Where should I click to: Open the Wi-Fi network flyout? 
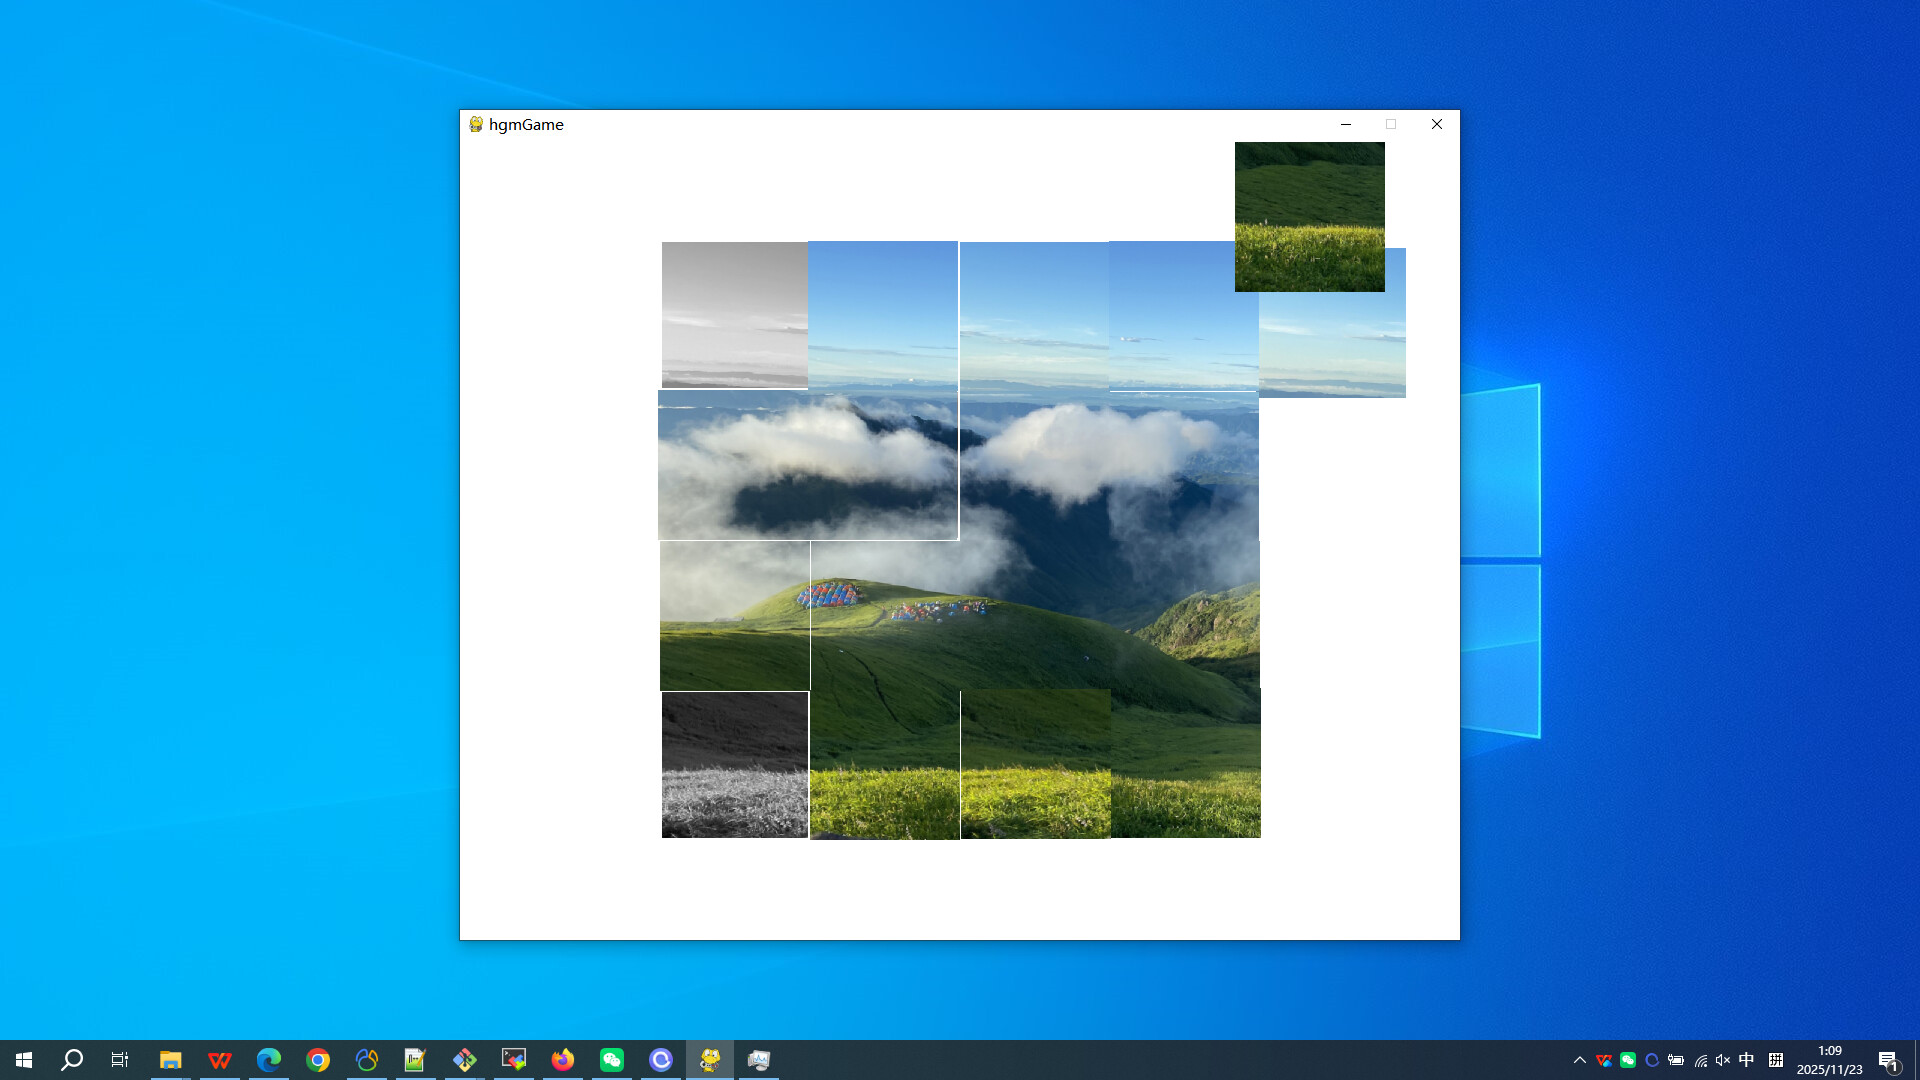coord(1700,1059)
